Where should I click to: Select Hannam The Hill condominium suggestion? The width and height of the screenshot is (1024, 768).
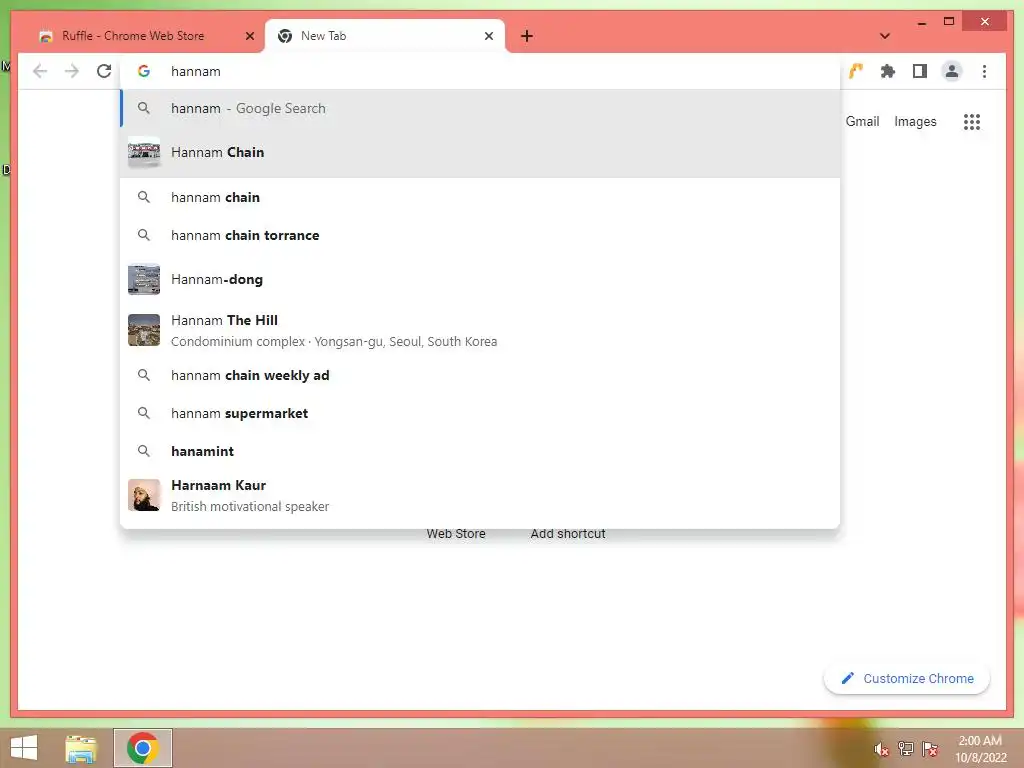click(x=480, y=330)
